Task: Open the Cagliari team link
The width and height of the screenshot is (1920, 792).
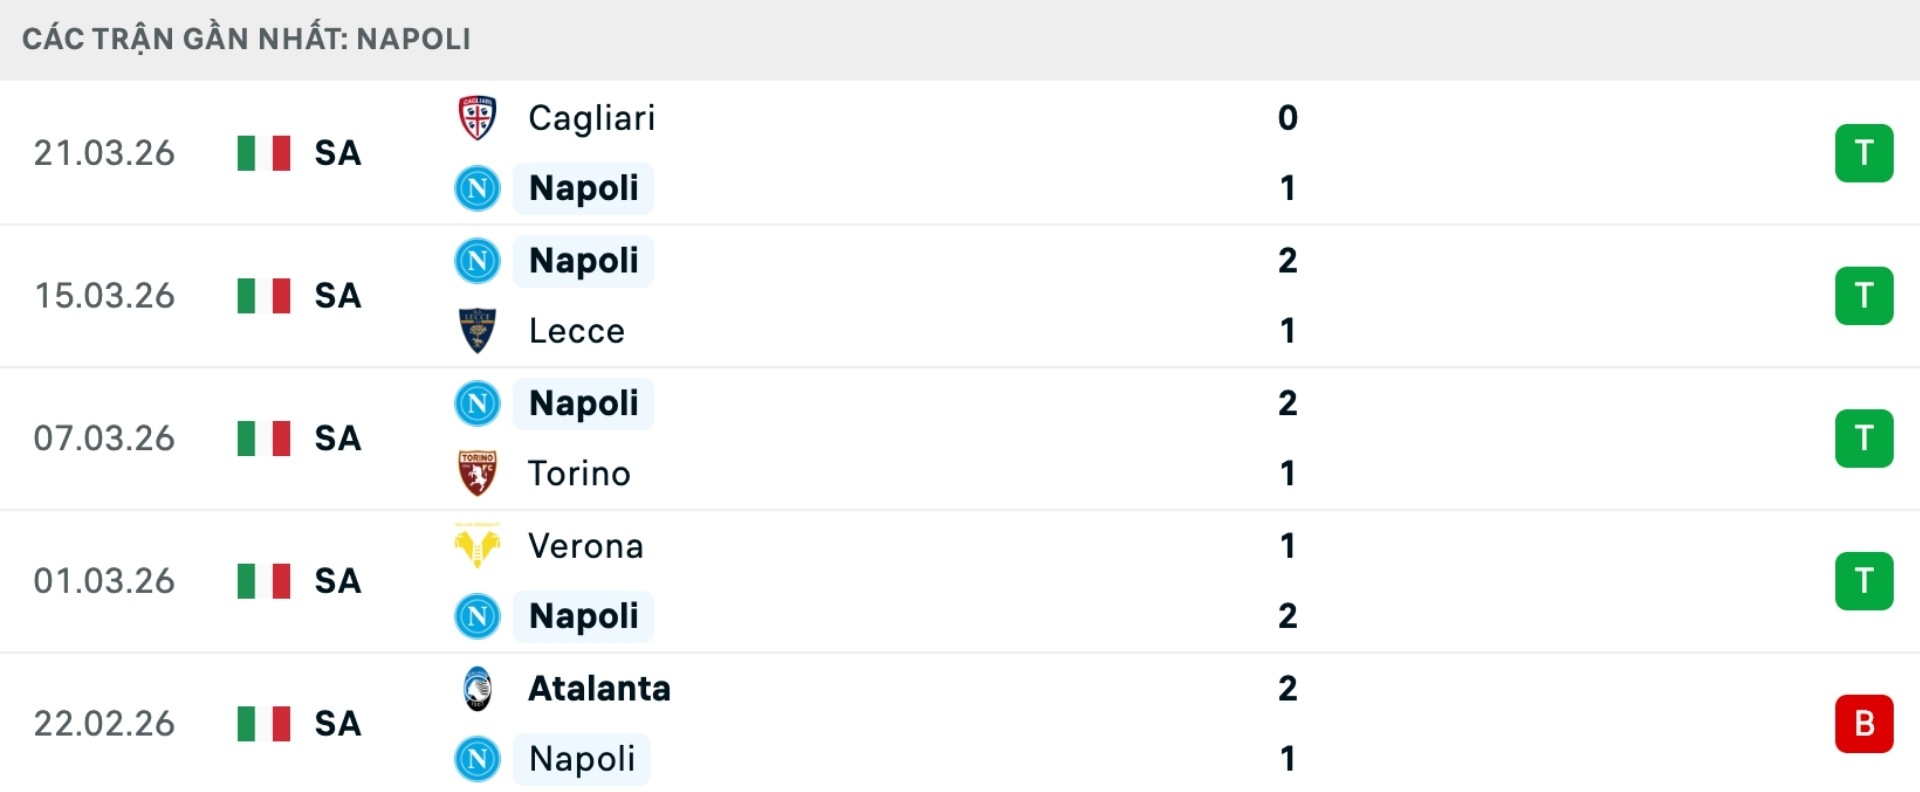Action: (x=591, y=118)
